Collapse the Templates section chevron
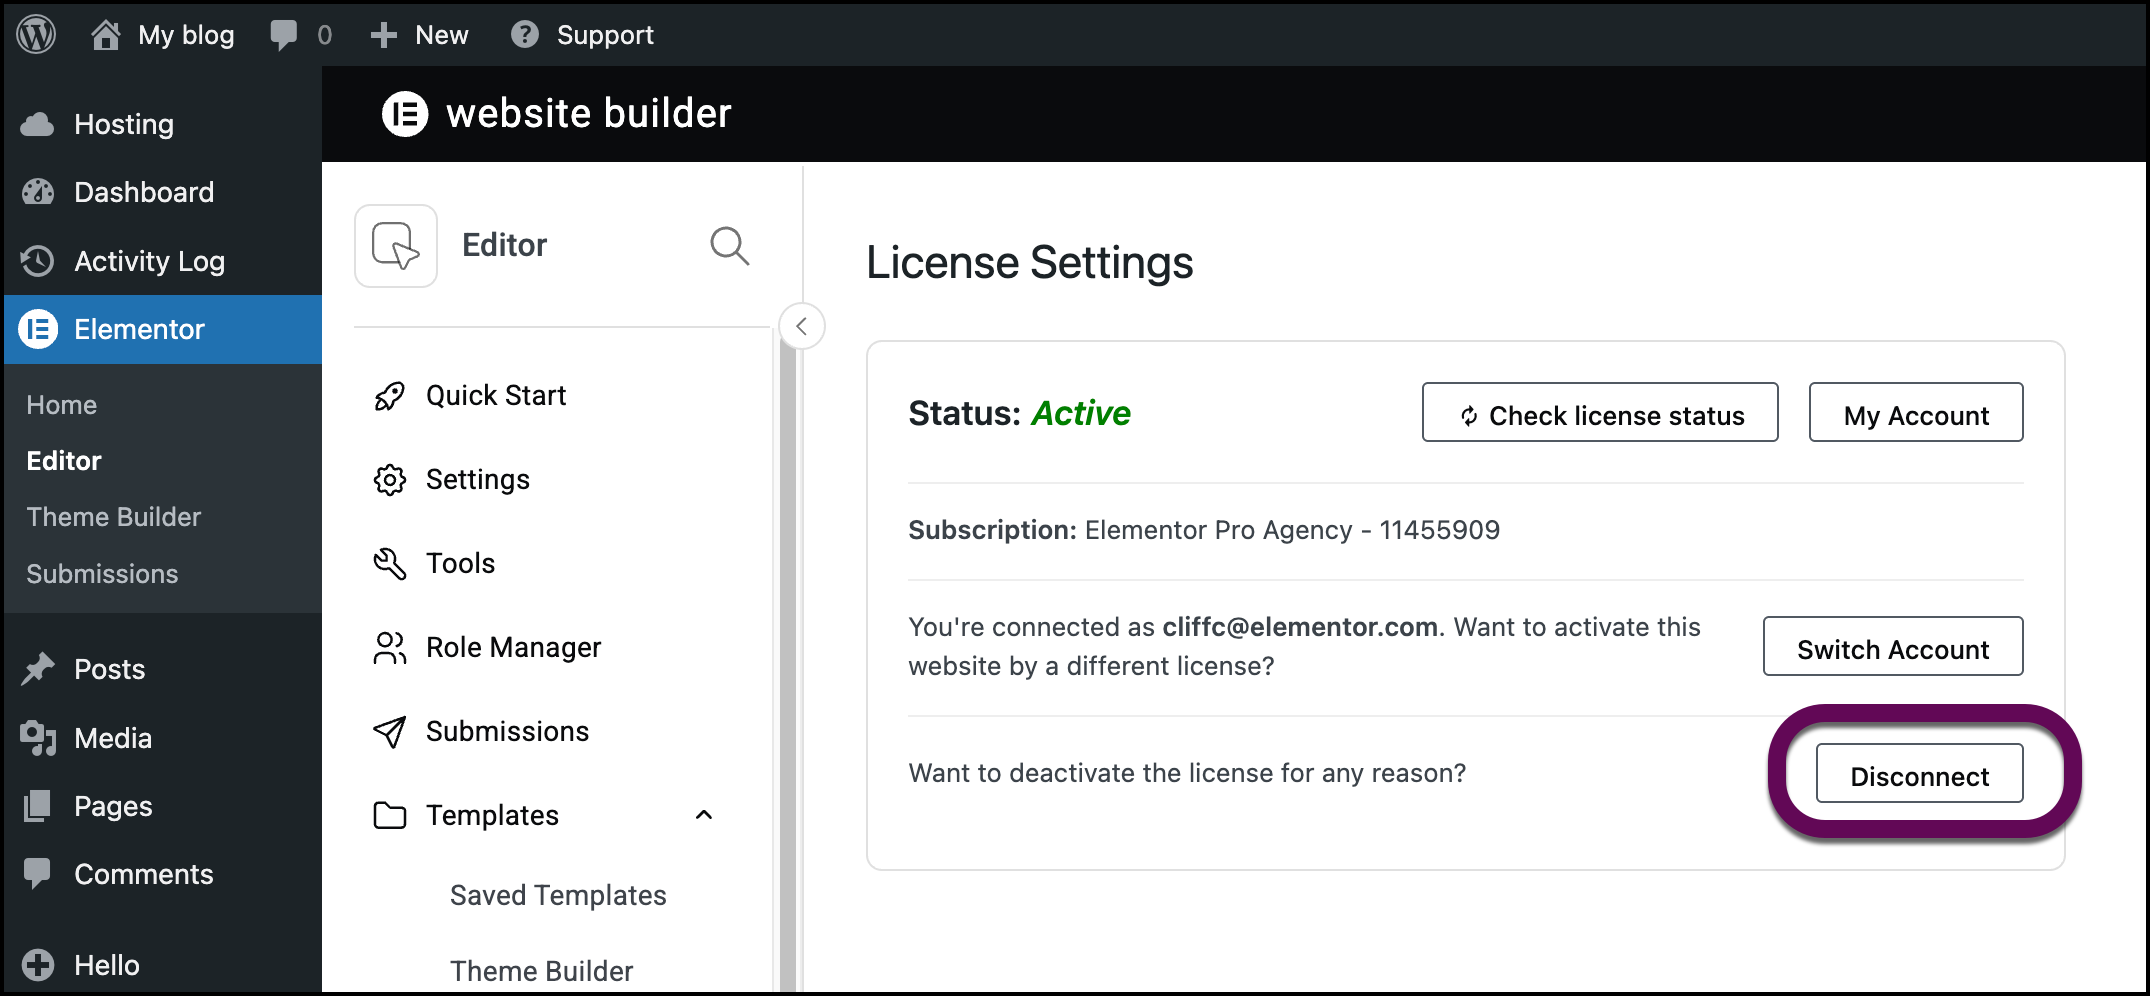Screen dimensions: 2150x996 coord(704,815)
